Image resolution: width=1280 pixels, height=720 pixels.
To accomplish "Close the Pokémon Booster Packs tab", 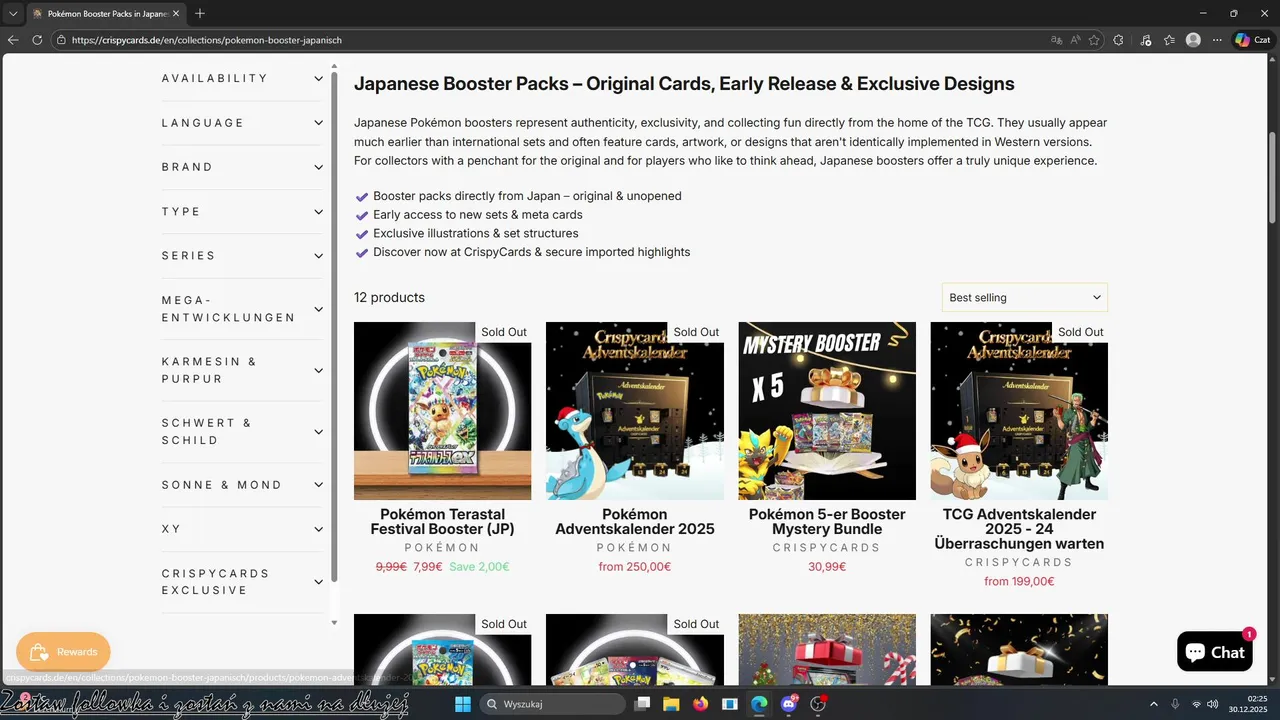I will (x=177, y=14).
